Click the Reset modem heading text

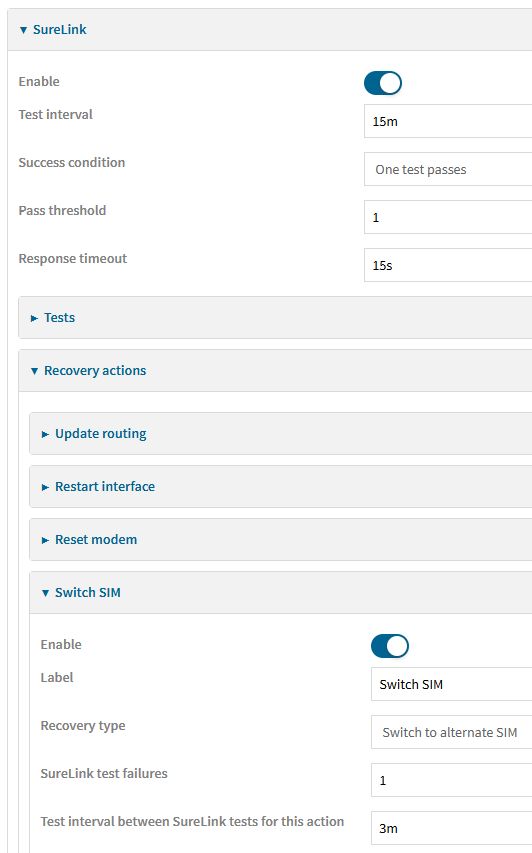[96, 540]
